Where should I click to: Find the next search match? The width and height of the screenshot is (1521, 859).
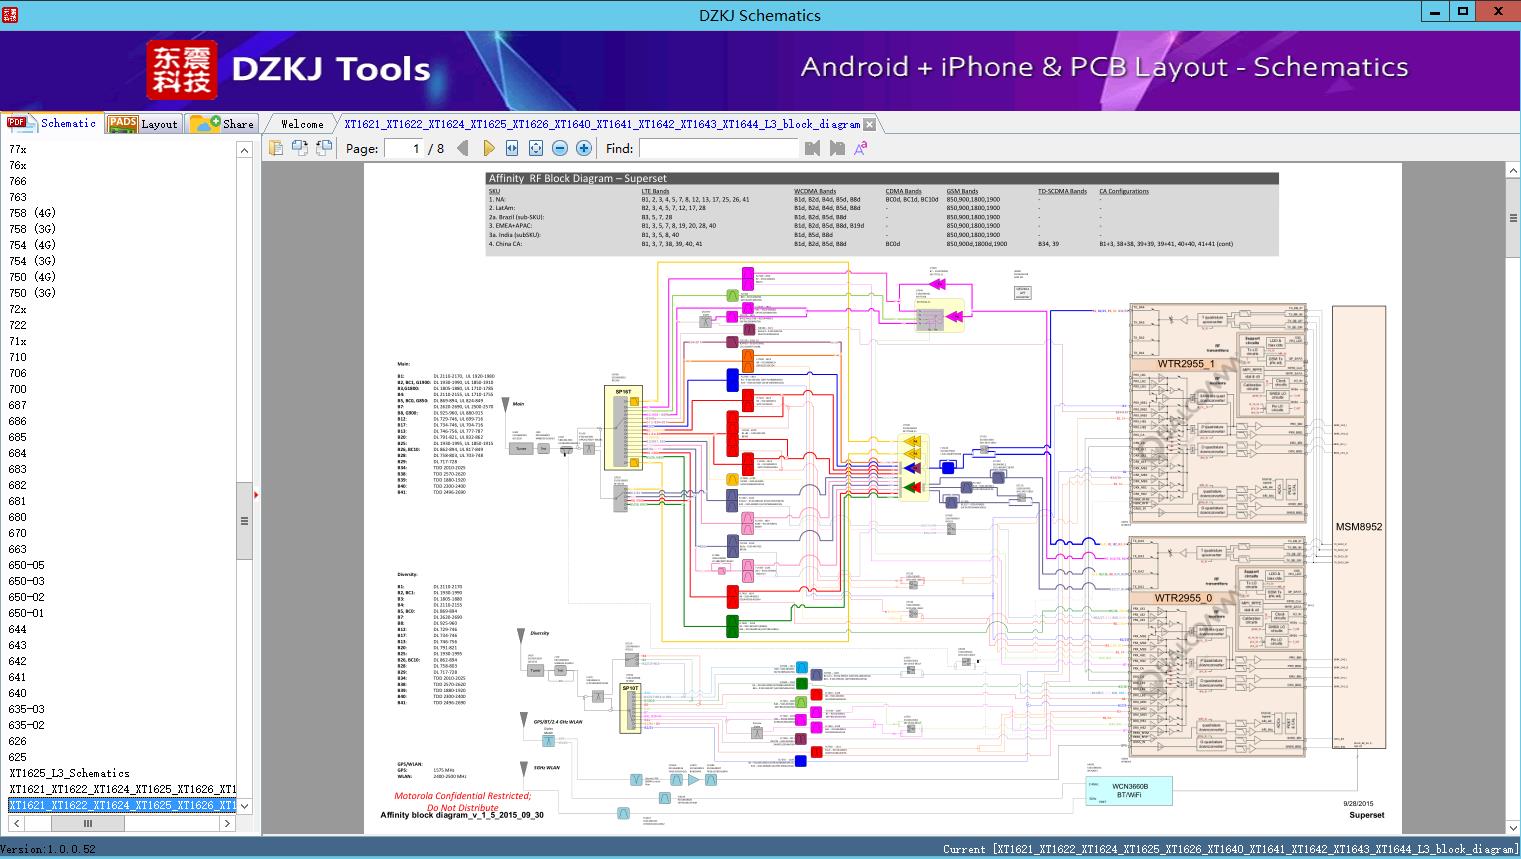pos(837,148)
